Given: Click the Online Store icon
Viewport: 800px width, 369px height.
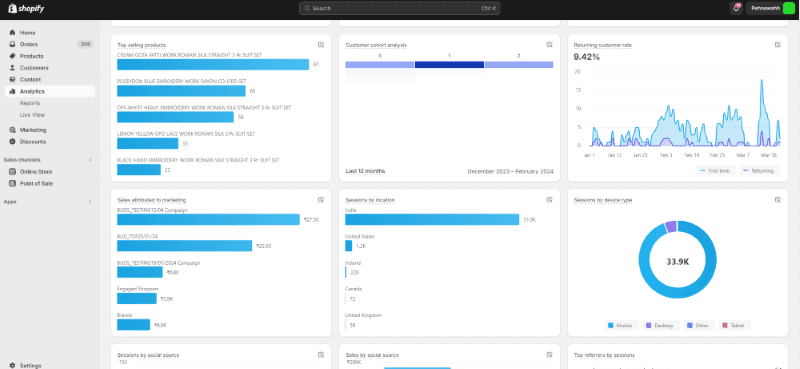Looking at the screenshot, I should pyautogui.click(x=12, y=172).
